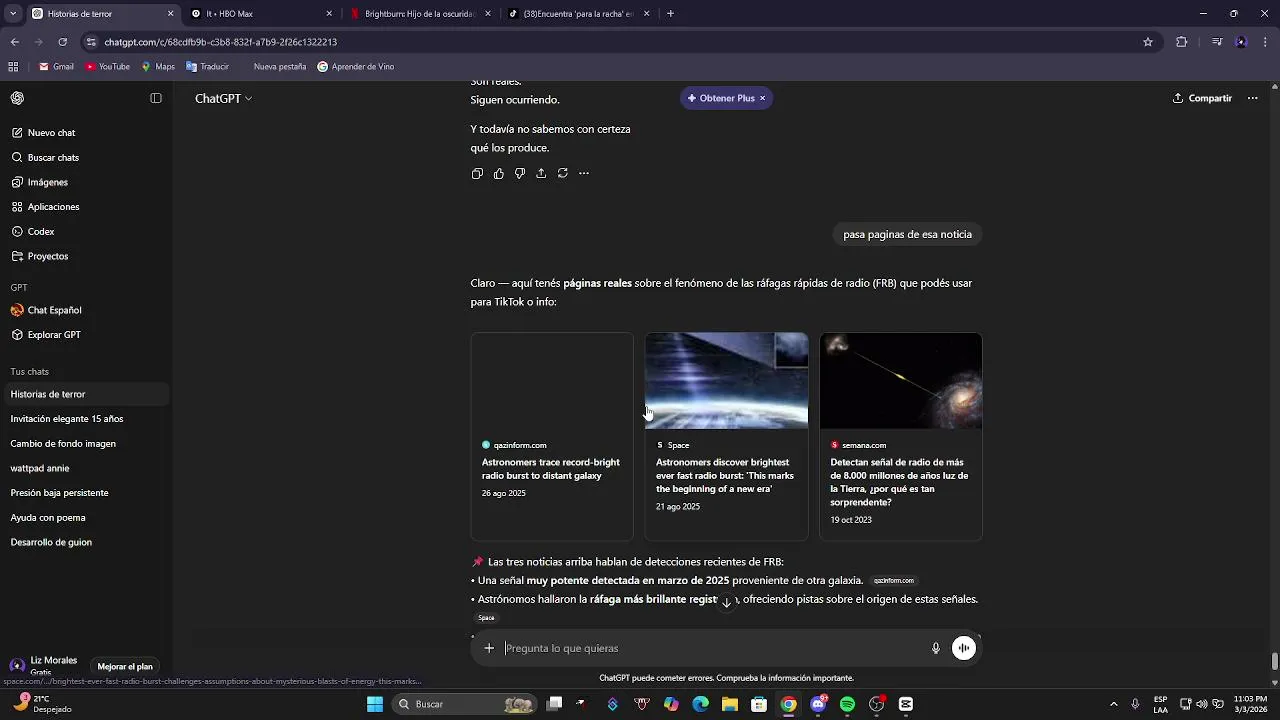This screenshot has height=720, width=1280.
Task: Open Buscar chats in the sidebar
Action: point(85,158)
